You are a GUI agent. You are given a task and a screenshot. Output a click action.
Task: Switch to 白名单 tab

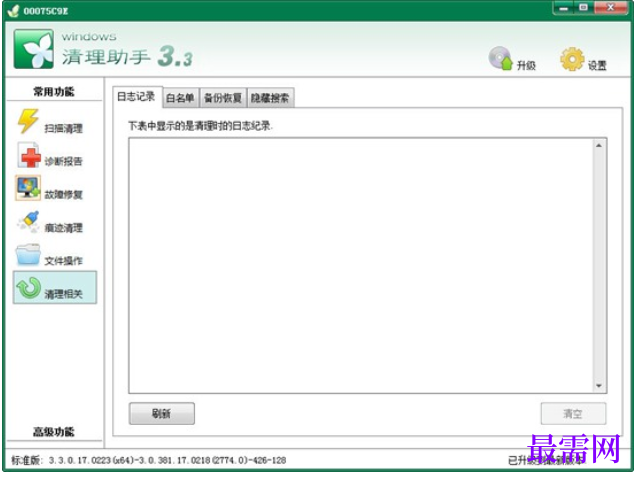pyautogui.click(x=180, y=98)
